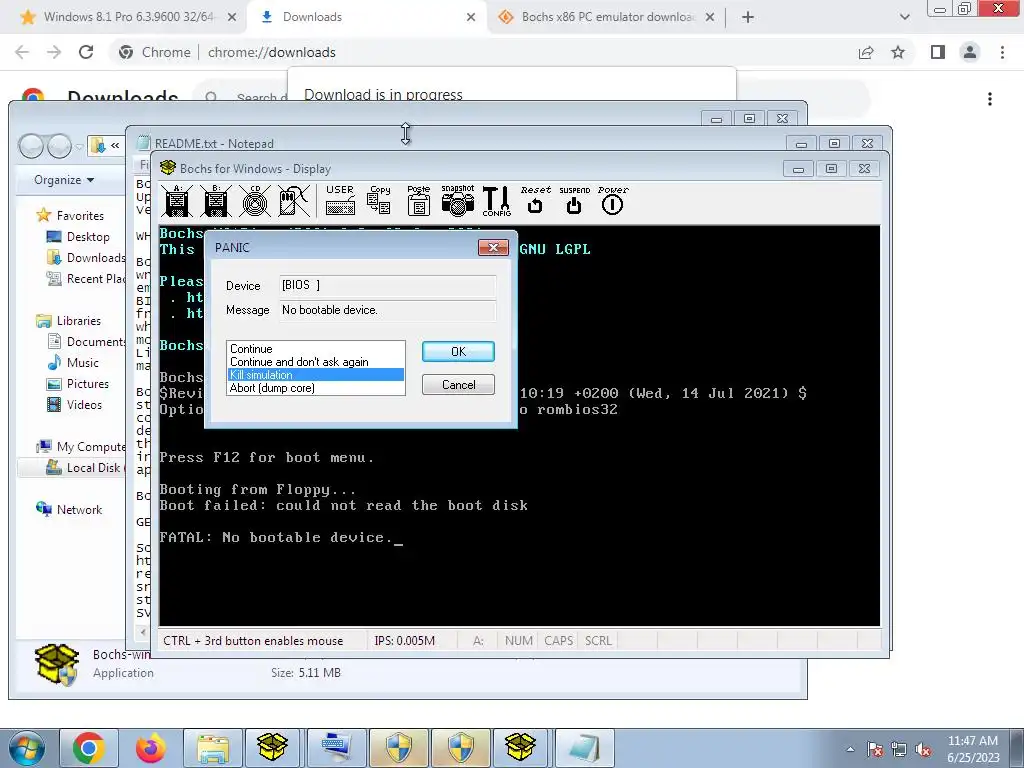Click the Power icon in Bochs toolbar

[x=613, y=200]
